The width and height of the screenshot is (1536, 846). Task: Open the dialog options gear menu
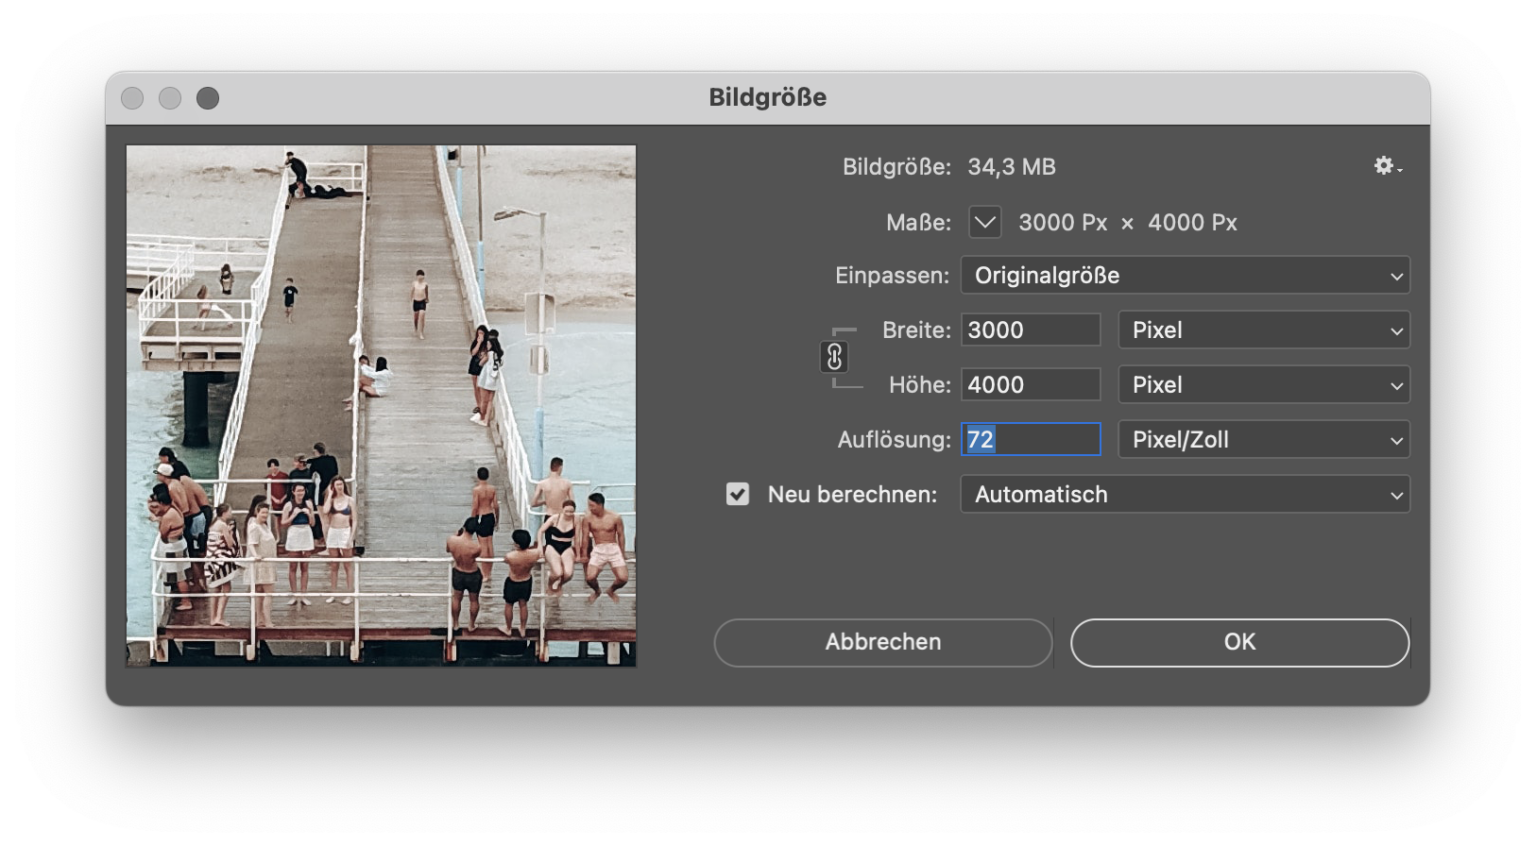pyautogui.click(x=1385, y=166)
